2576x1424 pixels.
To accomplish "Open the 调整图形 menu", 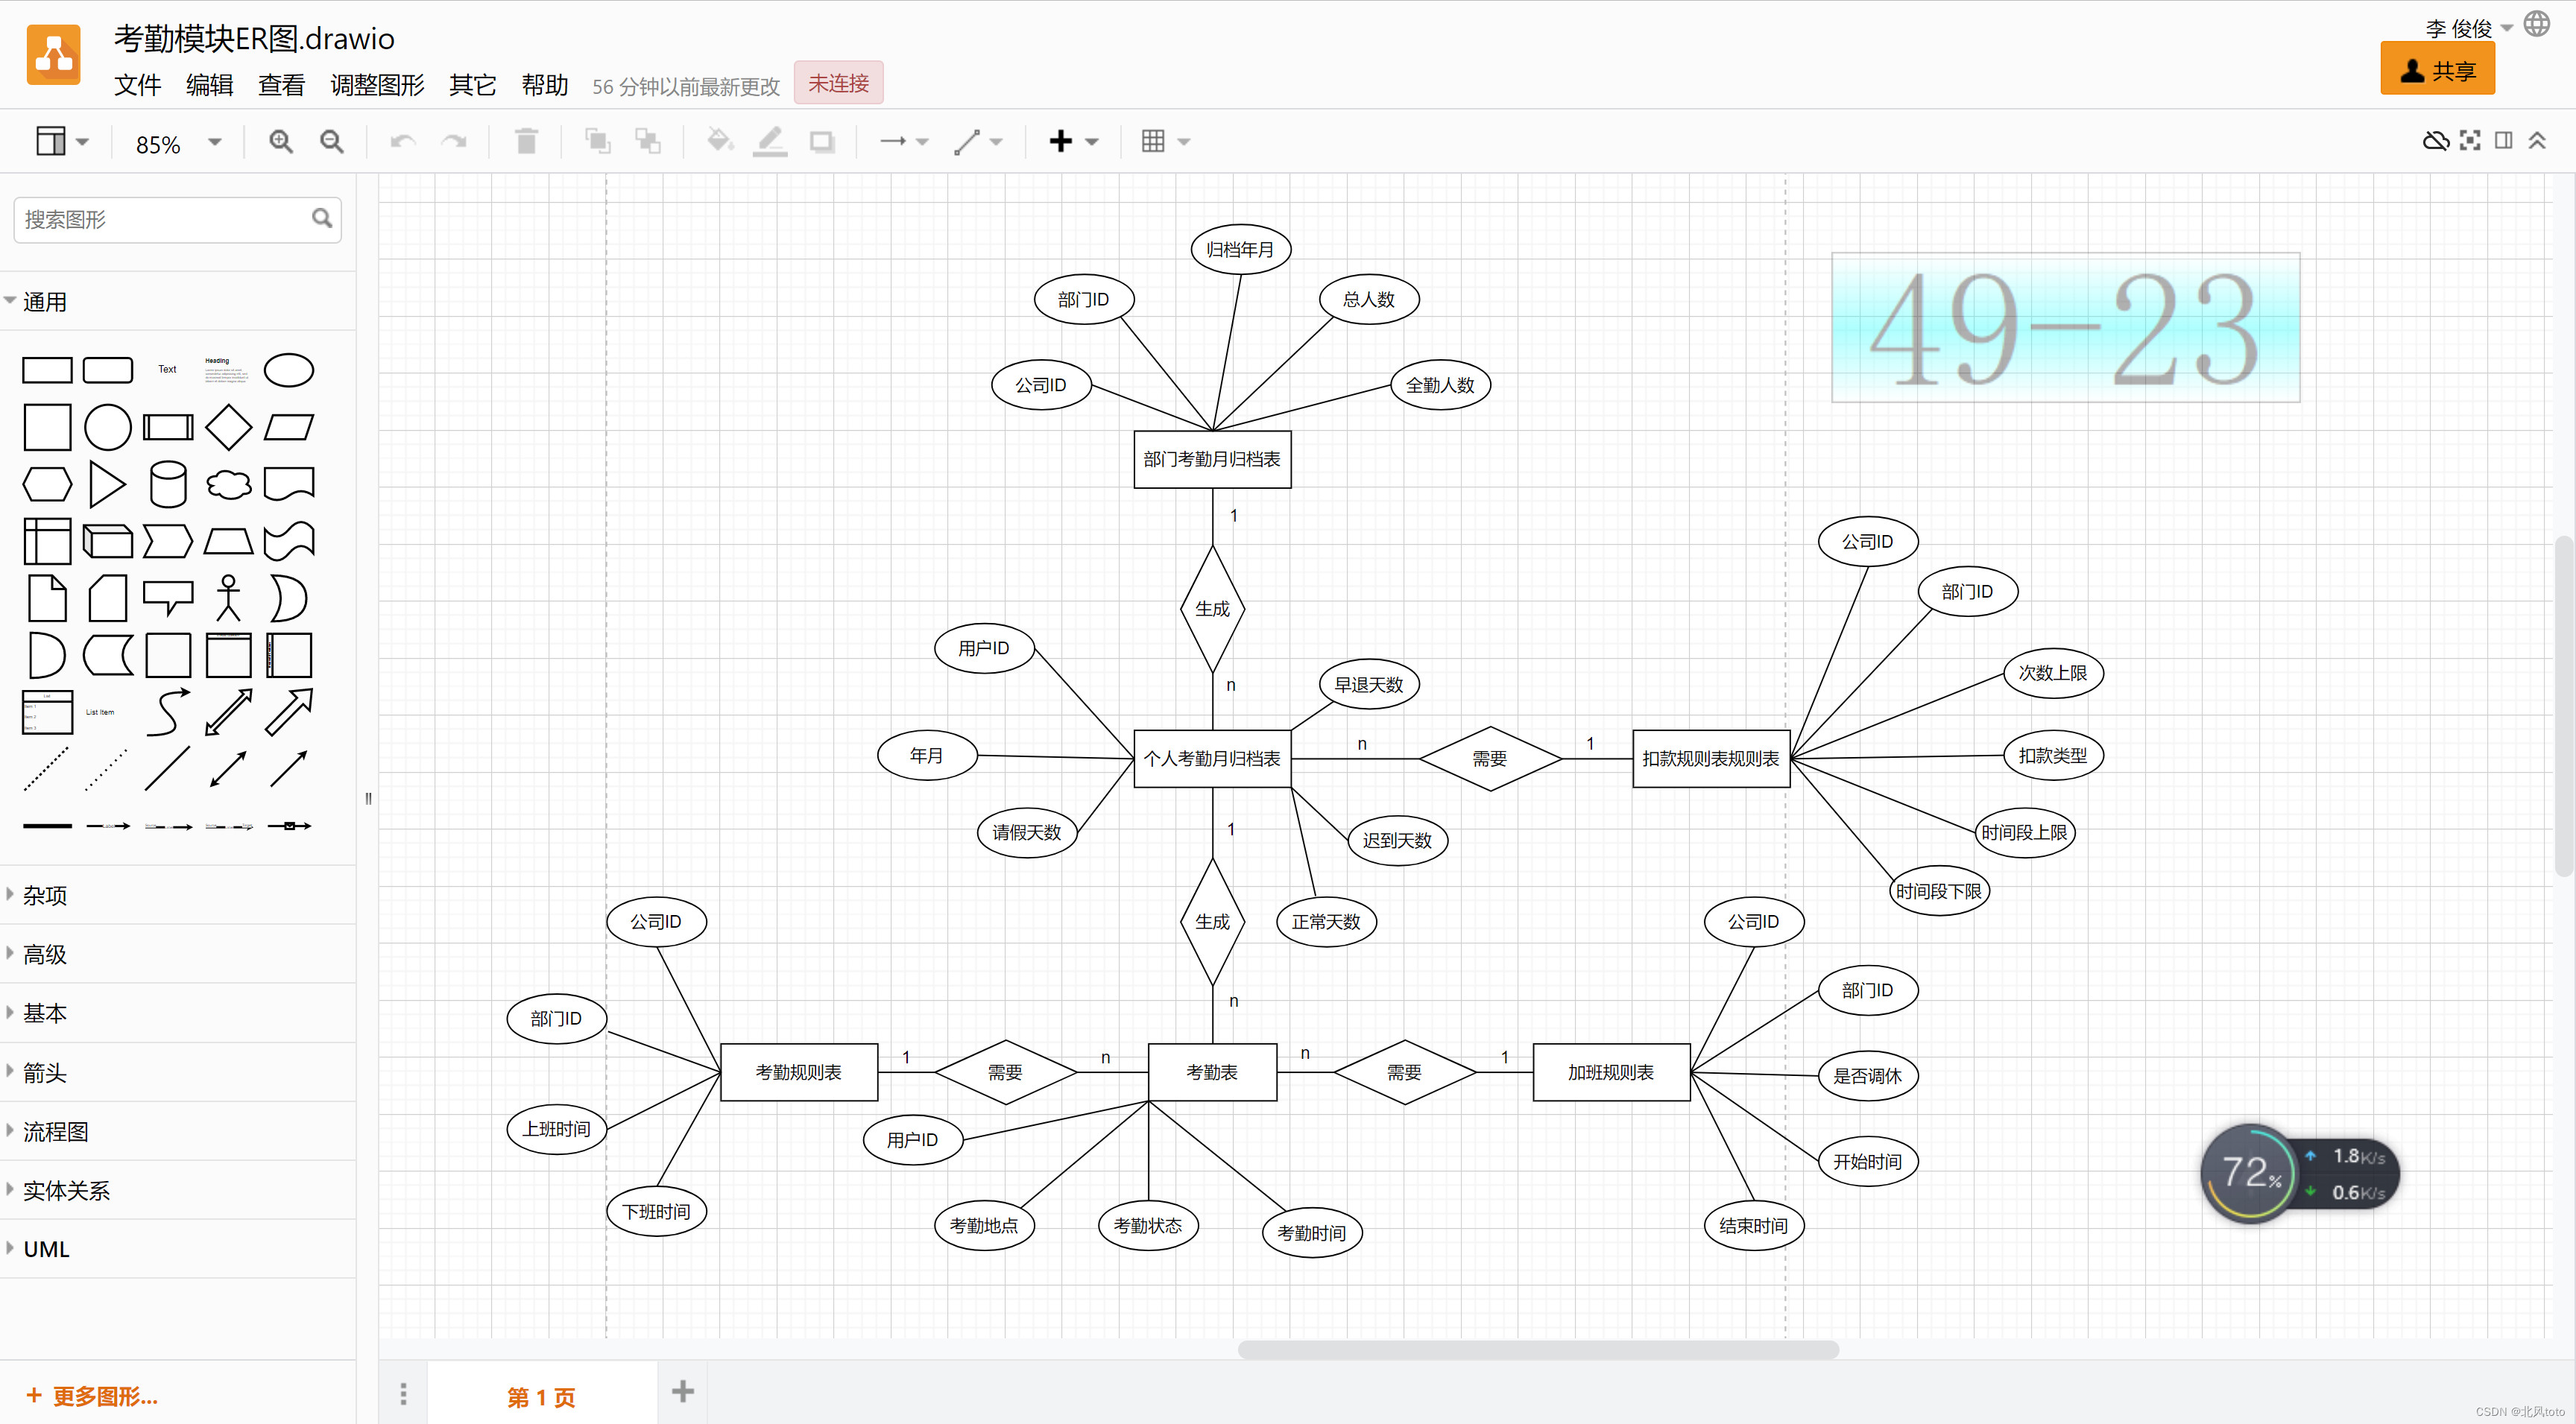I will (x=377, y=85).
